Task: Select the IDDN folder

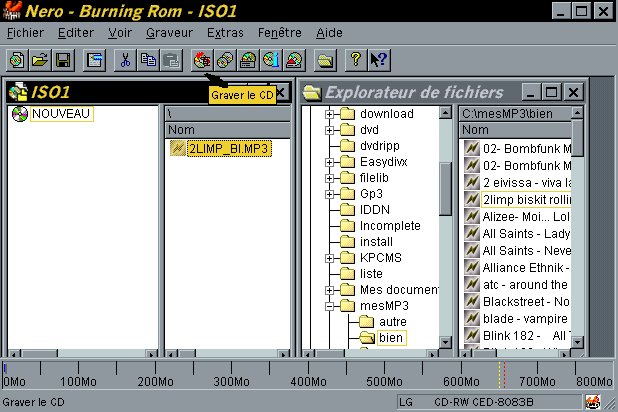Action: tap(375, 210)
